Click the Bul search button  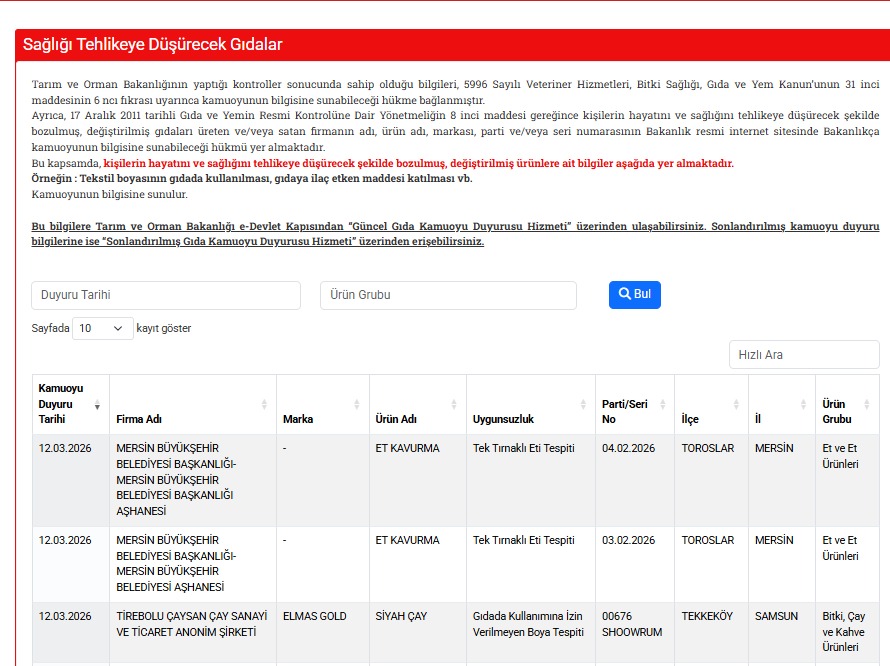(635, 294)
